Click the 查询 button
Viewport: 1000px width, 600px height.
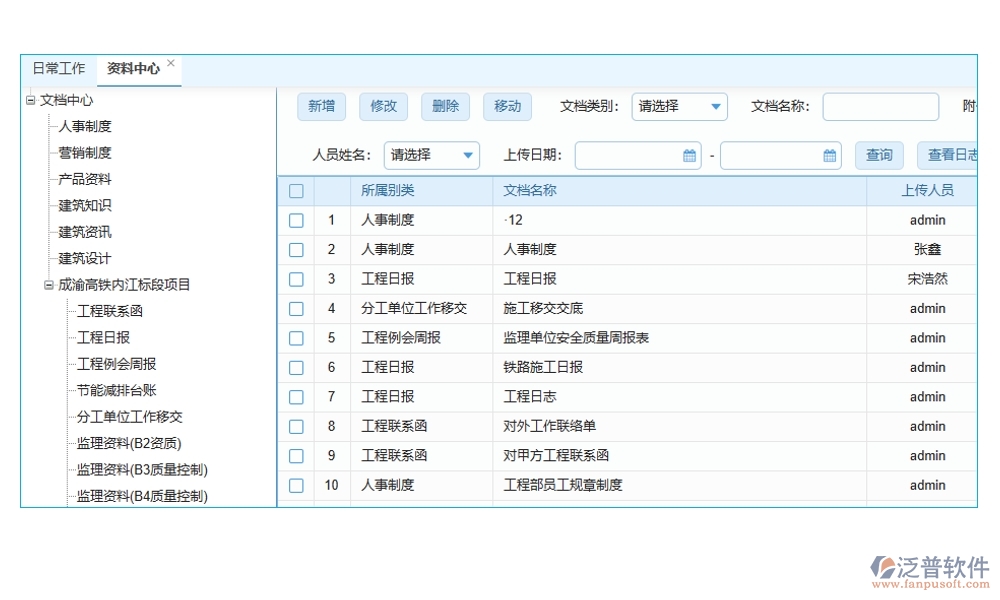[878, 155]
